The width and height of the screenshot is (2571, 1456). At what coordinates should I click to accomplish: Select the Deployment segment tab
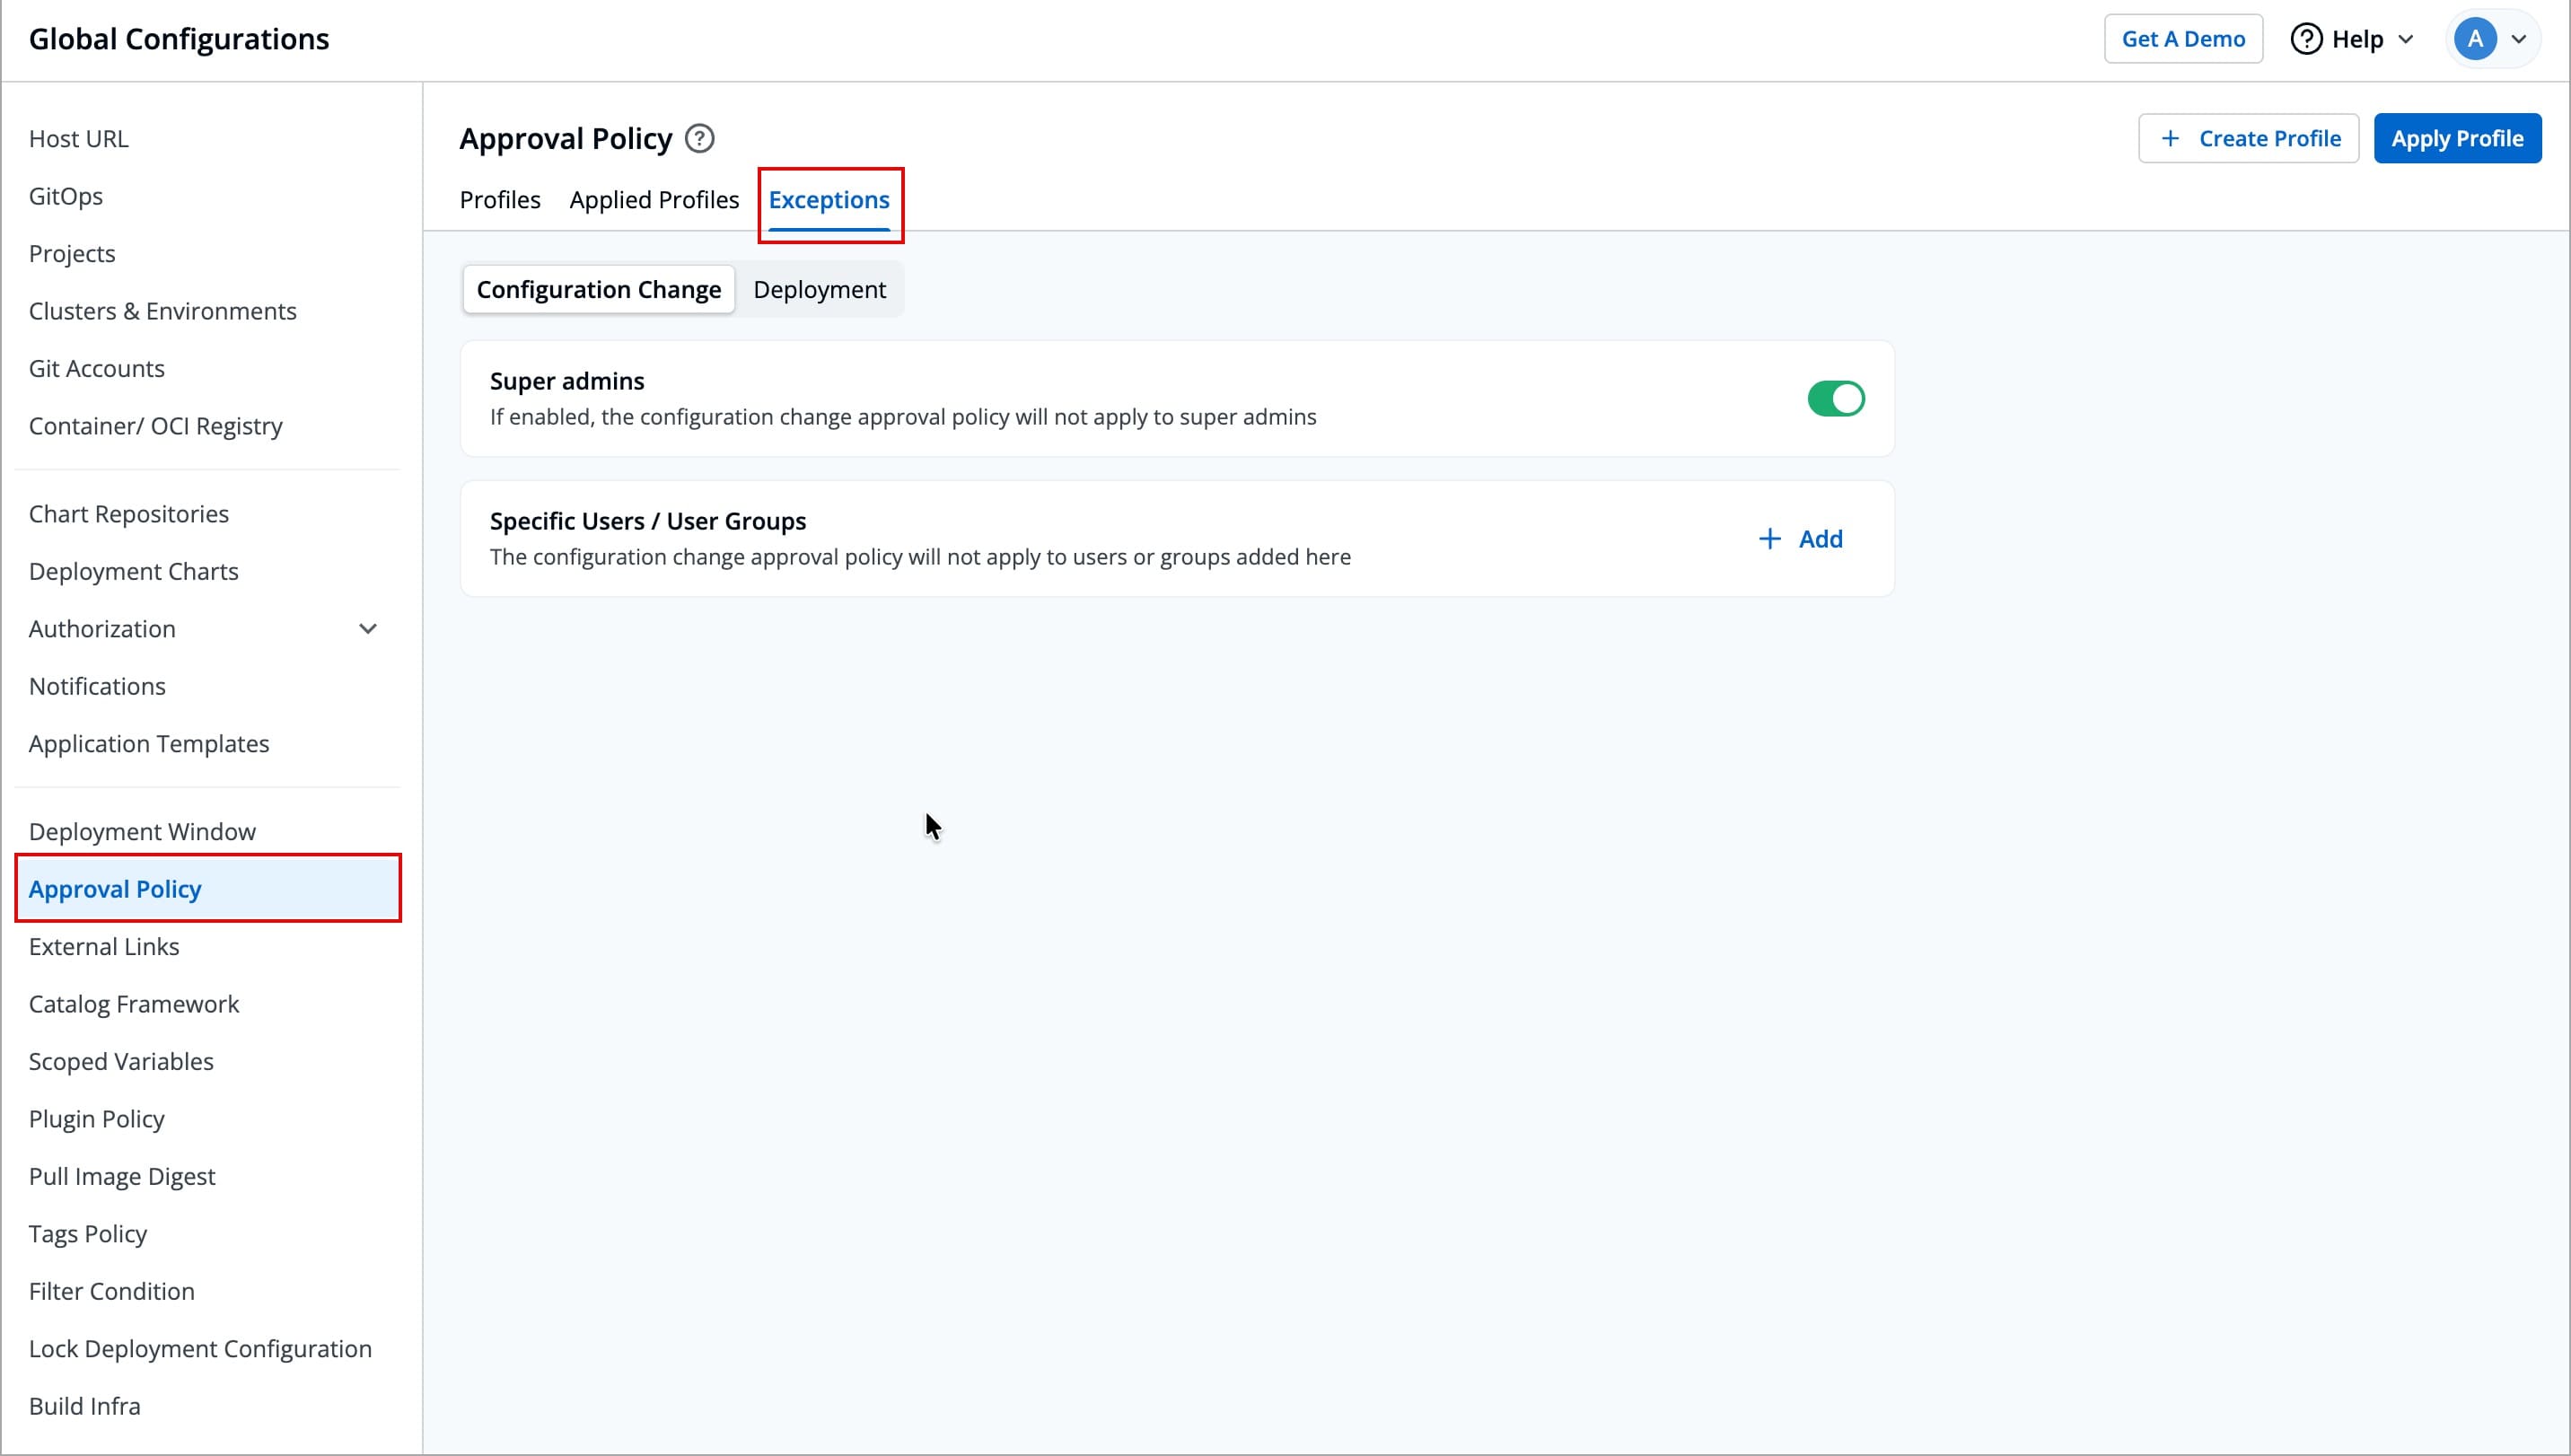click(x=819, y=290)
